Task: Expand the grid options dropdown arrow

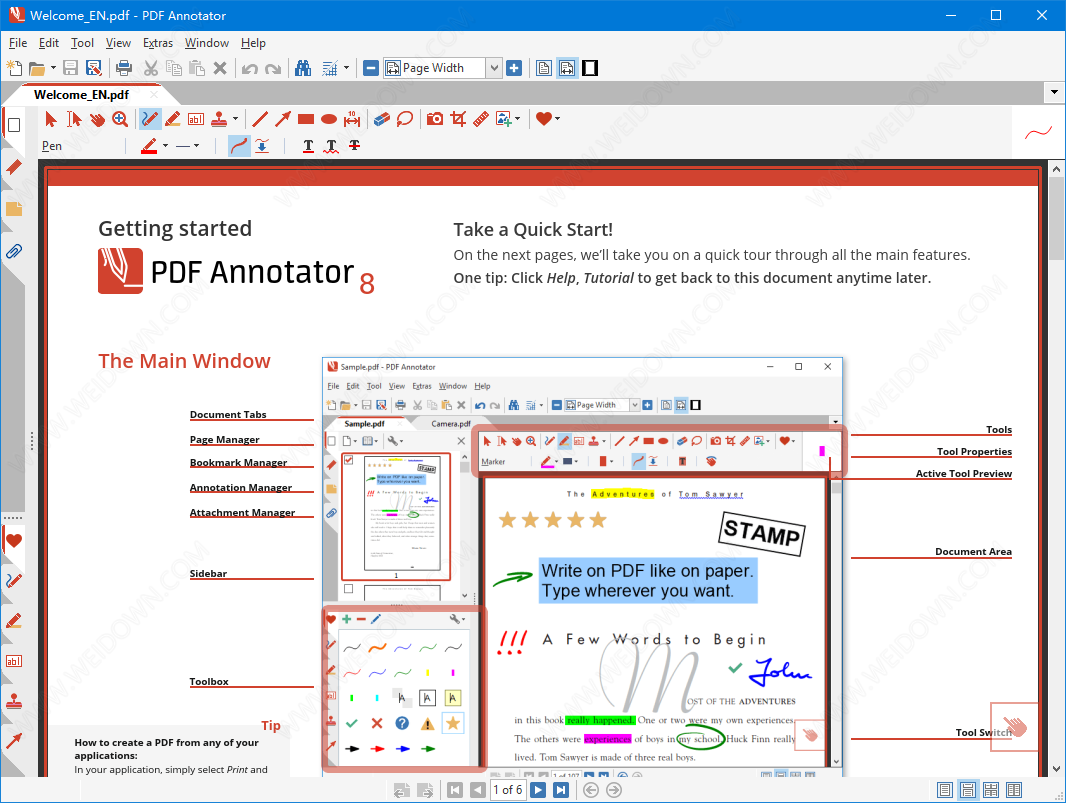Action: pos(346,68)
